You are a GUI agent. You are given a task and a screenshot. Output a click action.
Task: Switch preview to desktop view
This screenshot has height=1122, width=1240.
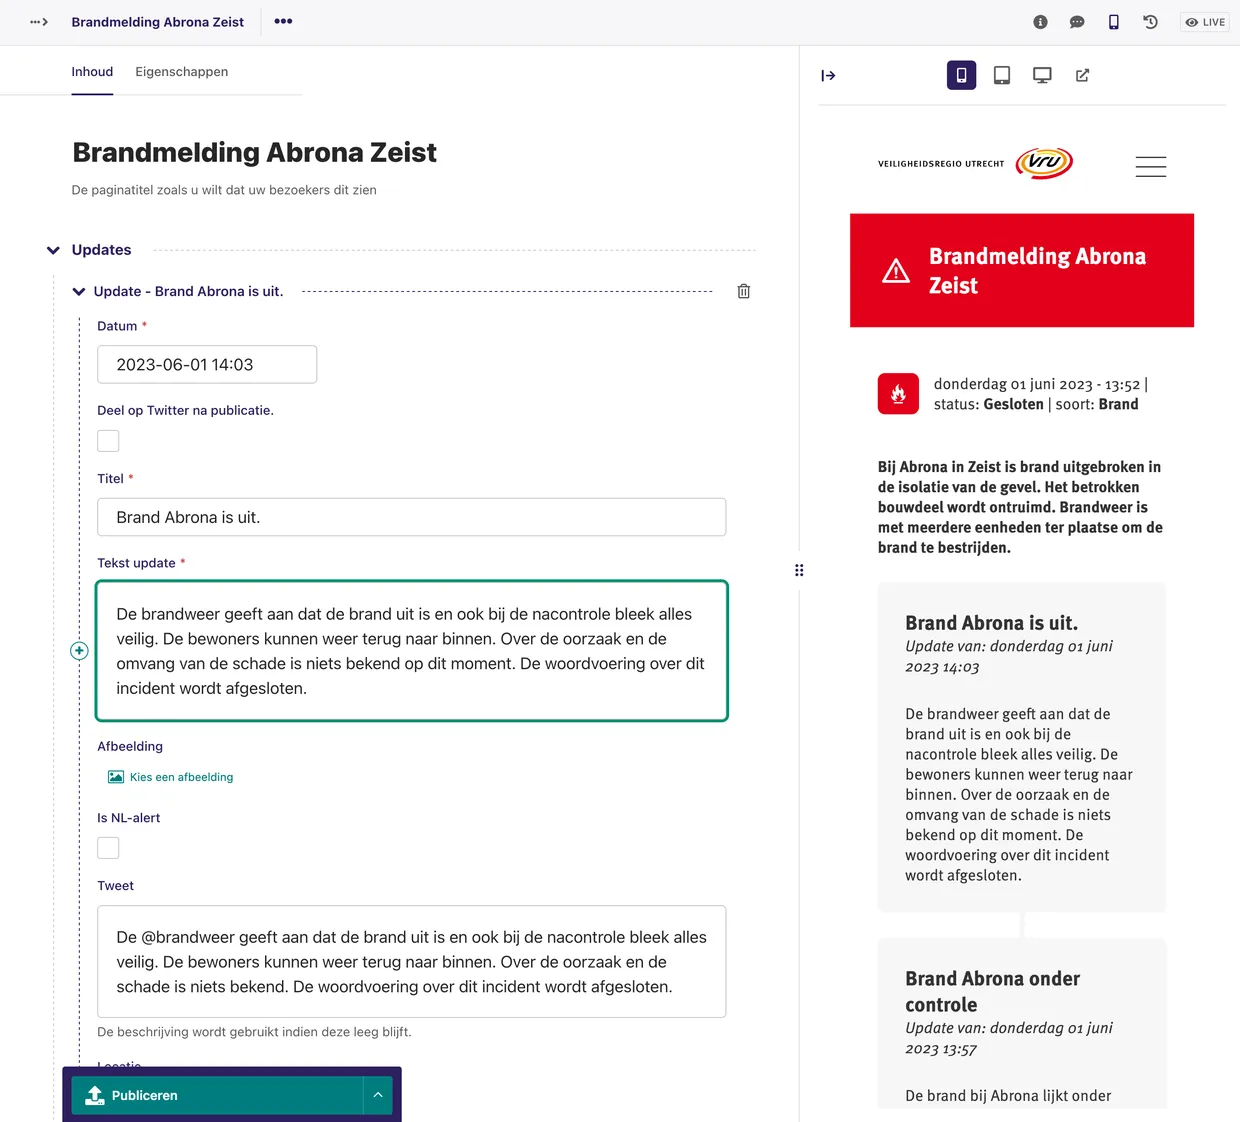click(1042, 74)
